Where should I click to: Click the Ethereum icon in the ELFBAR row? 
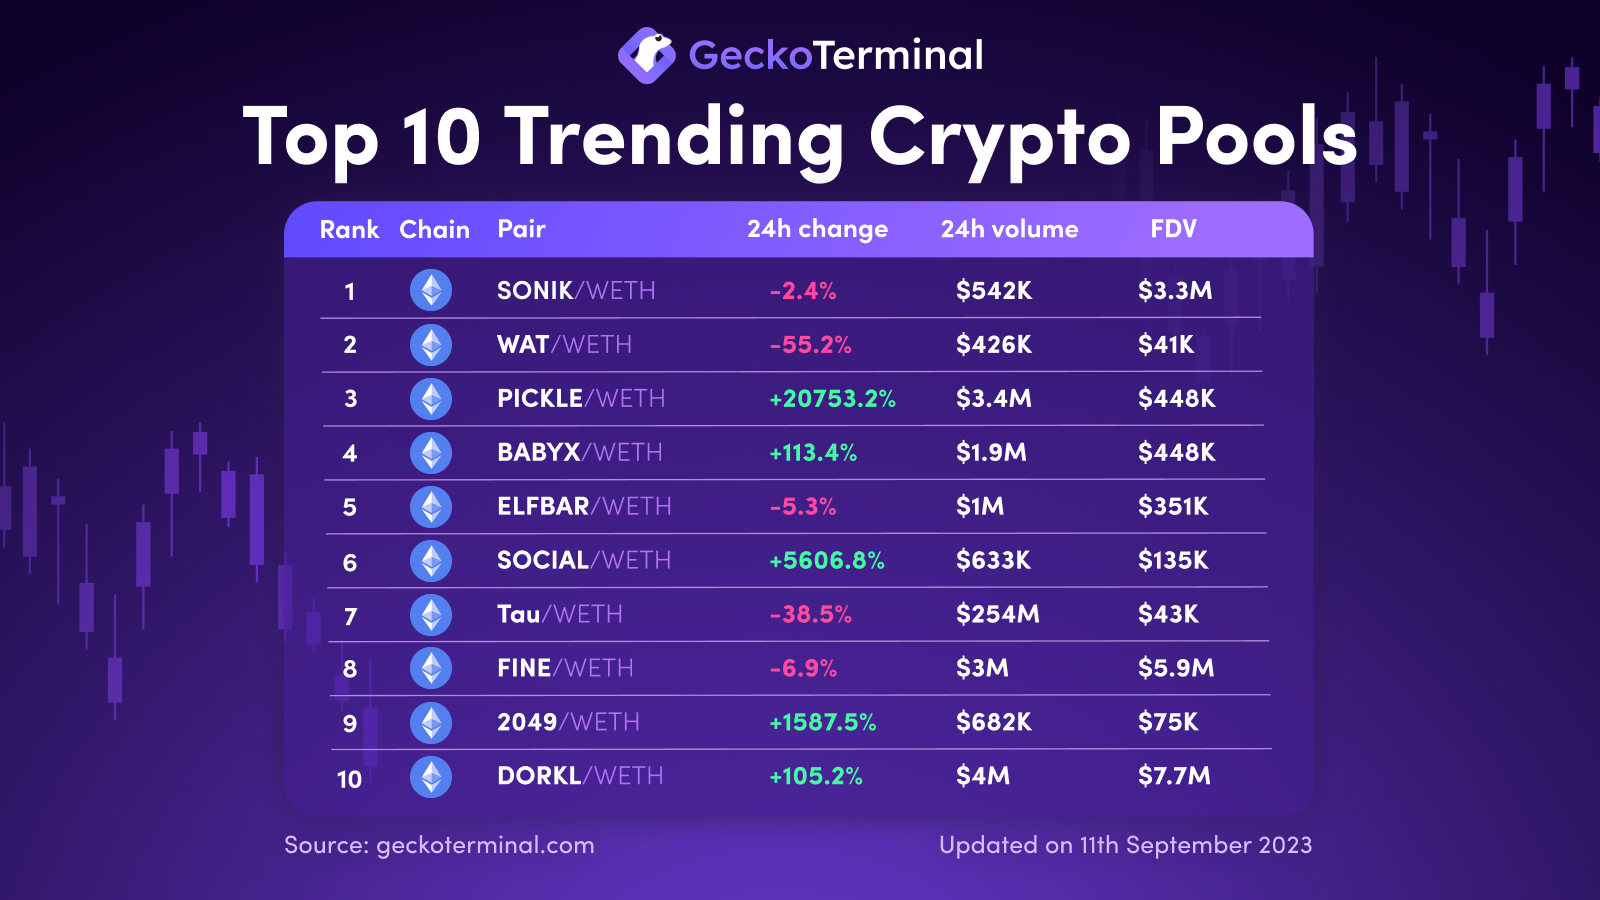(x=431, y=507)
